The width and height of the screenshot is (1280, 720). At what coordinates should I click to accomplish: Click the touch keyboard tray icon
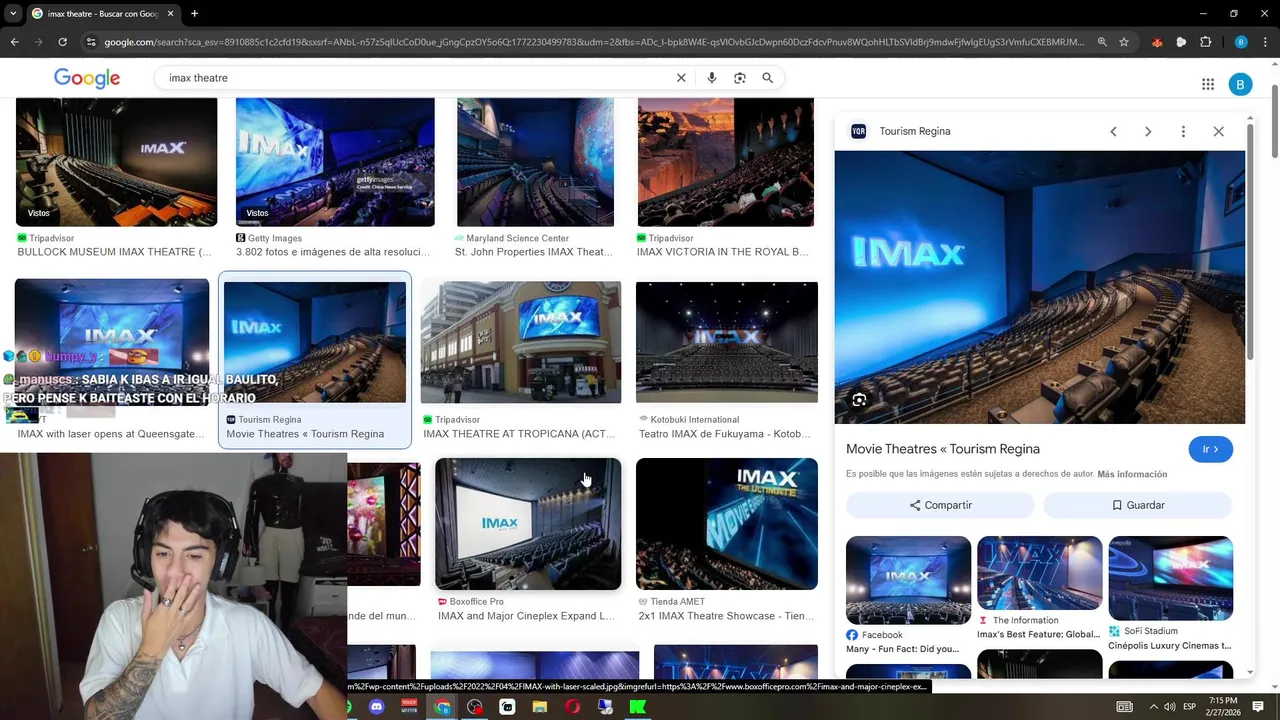tap(1125, 707)
